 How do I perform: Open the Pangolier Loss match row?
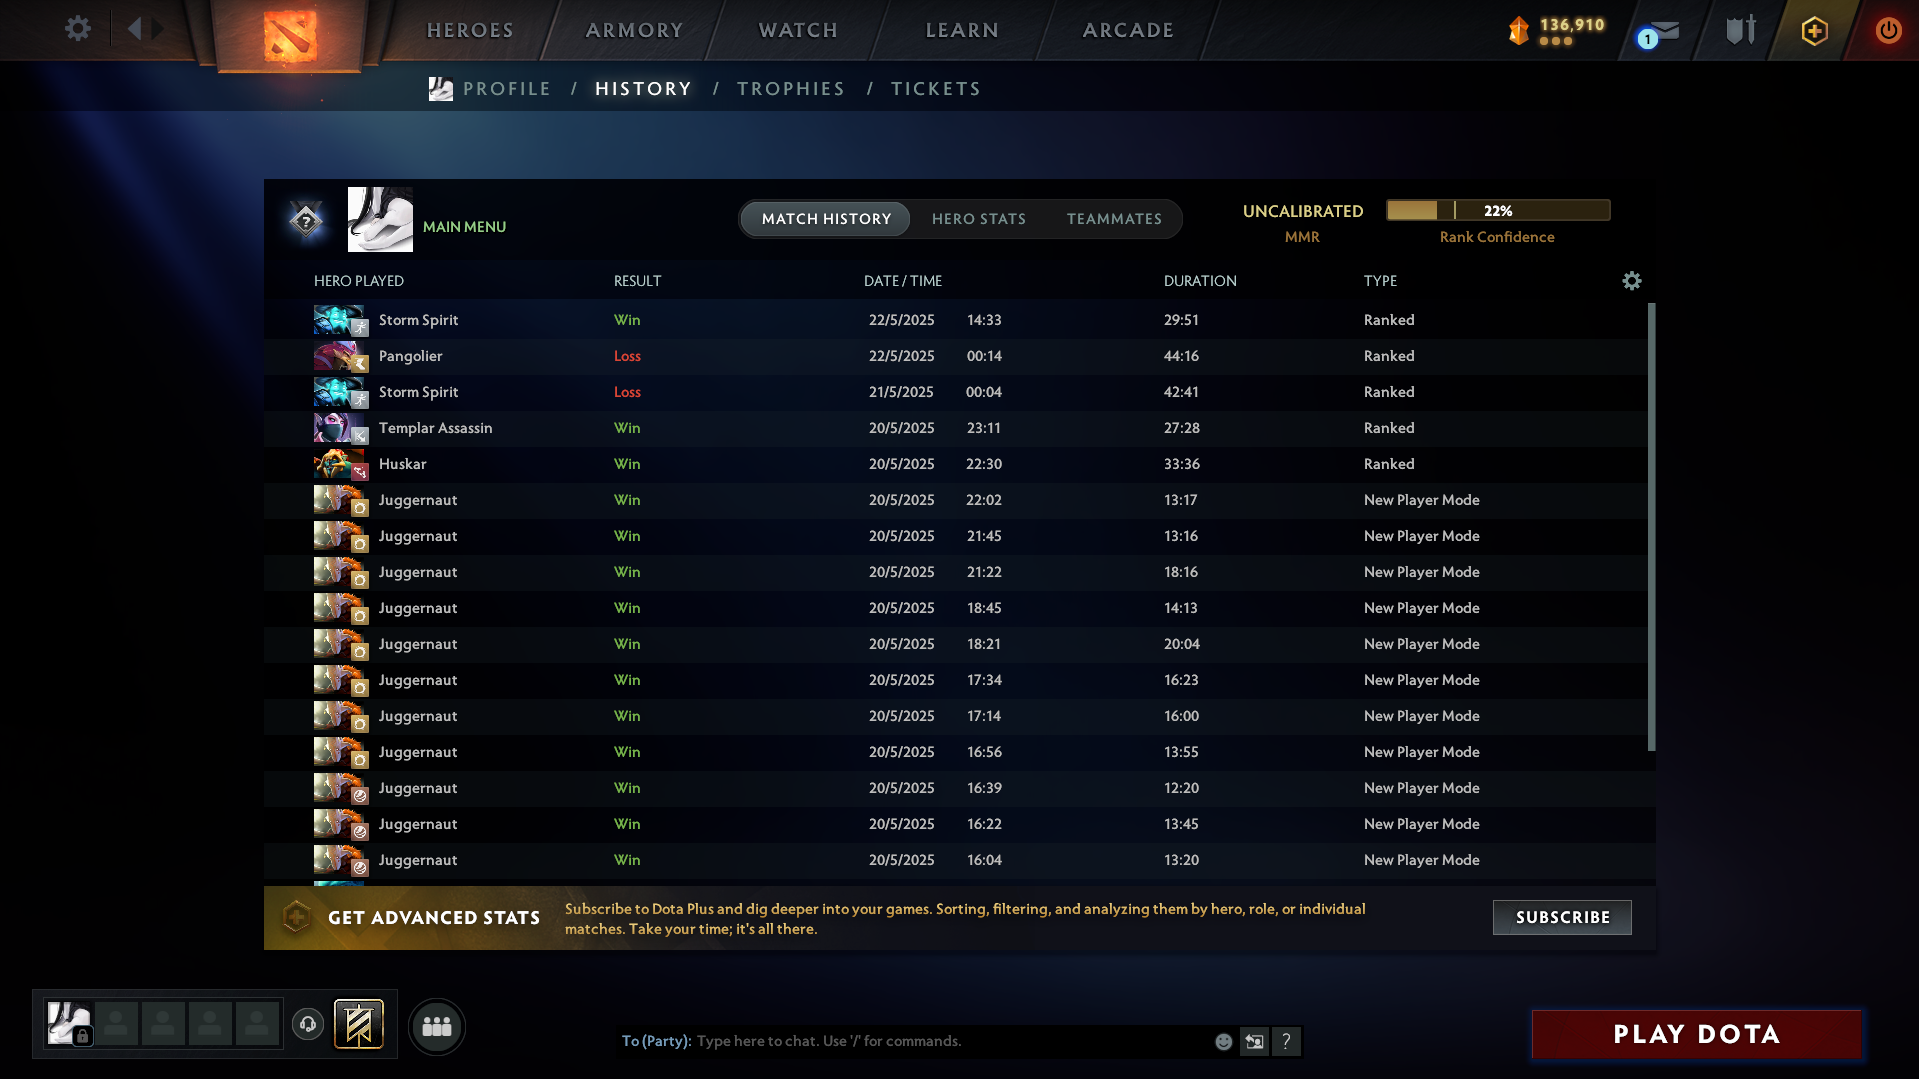click(955, 356)
